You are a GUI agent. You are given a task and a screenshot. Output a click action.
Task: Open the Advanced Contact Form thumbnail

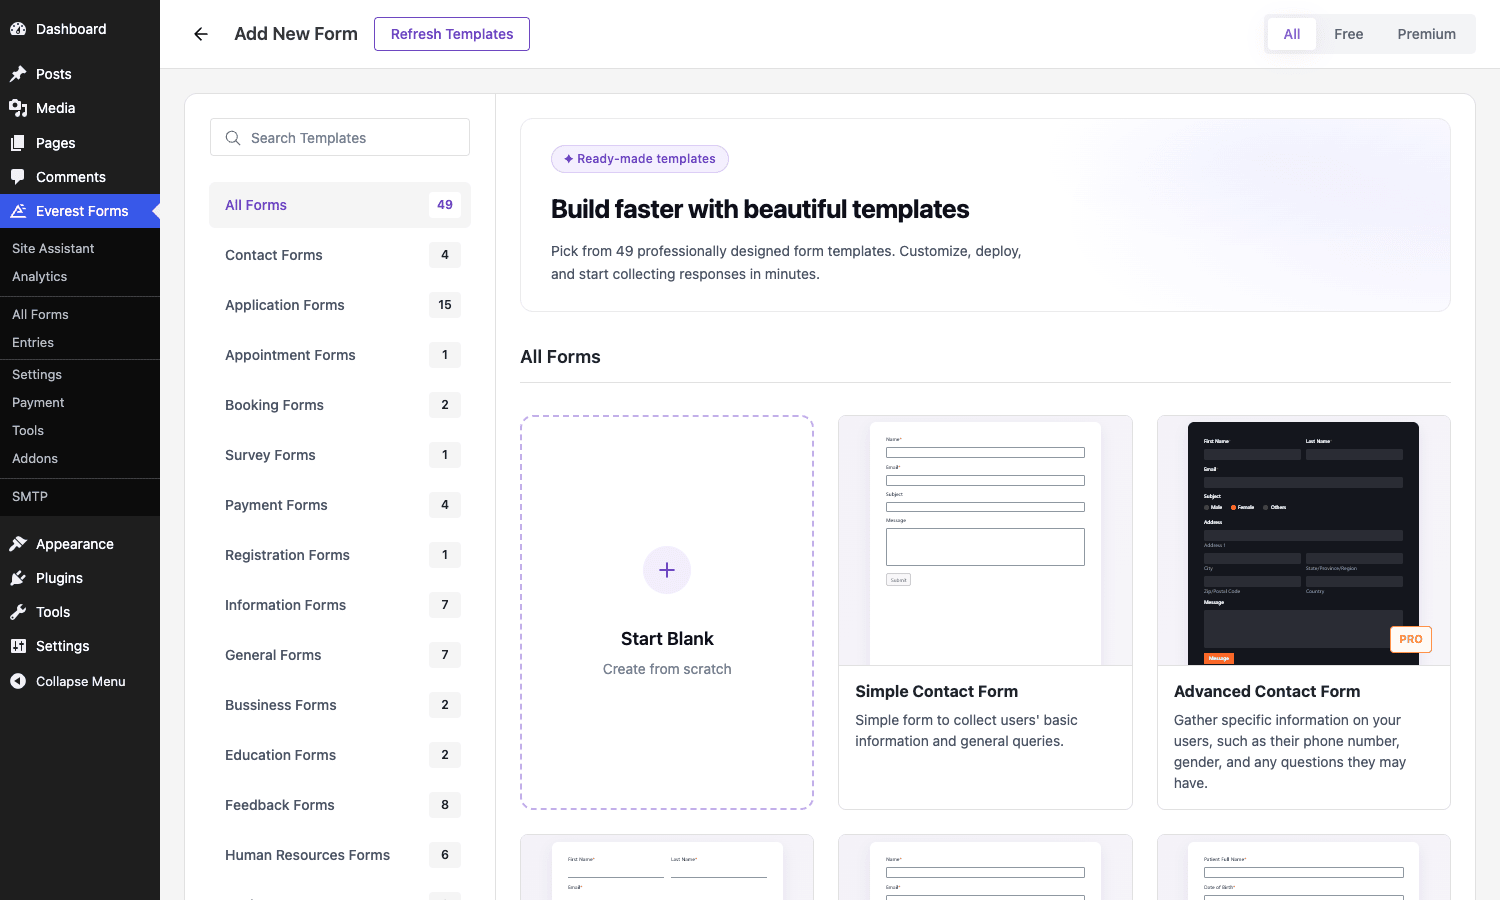pos(1304,541)
